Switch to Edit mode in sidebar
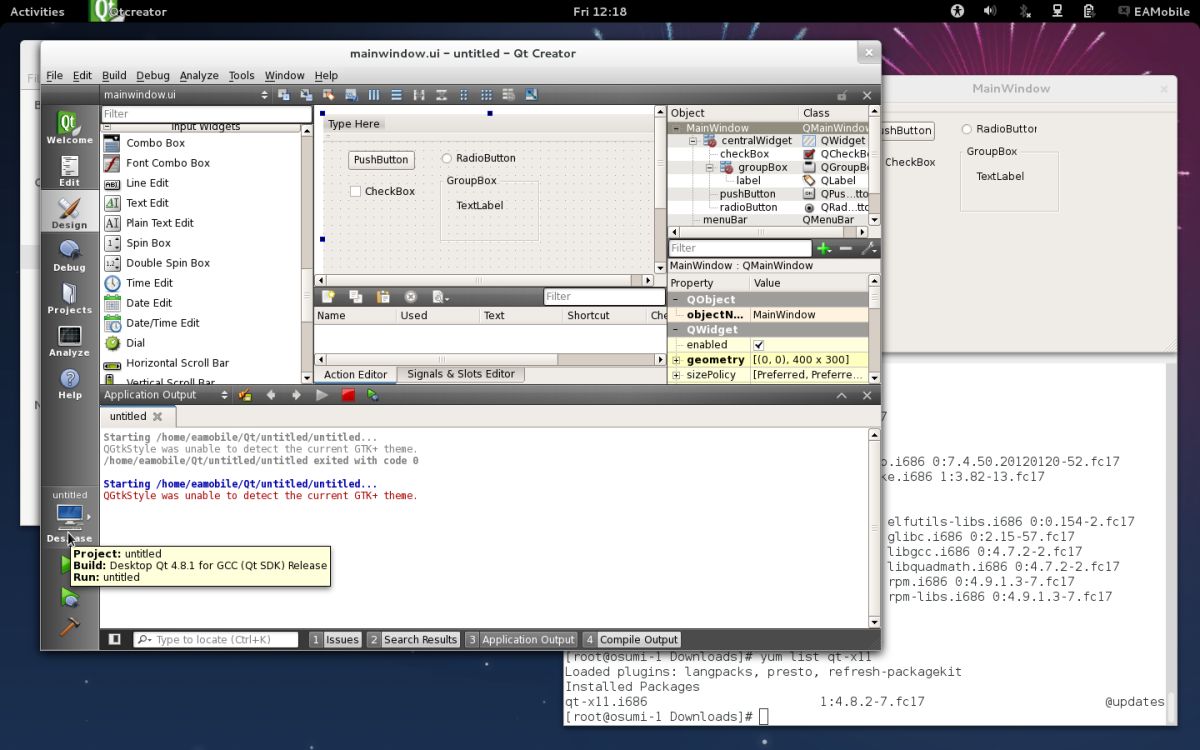This screenshot has width=1200, height=750. coord(69,171)
